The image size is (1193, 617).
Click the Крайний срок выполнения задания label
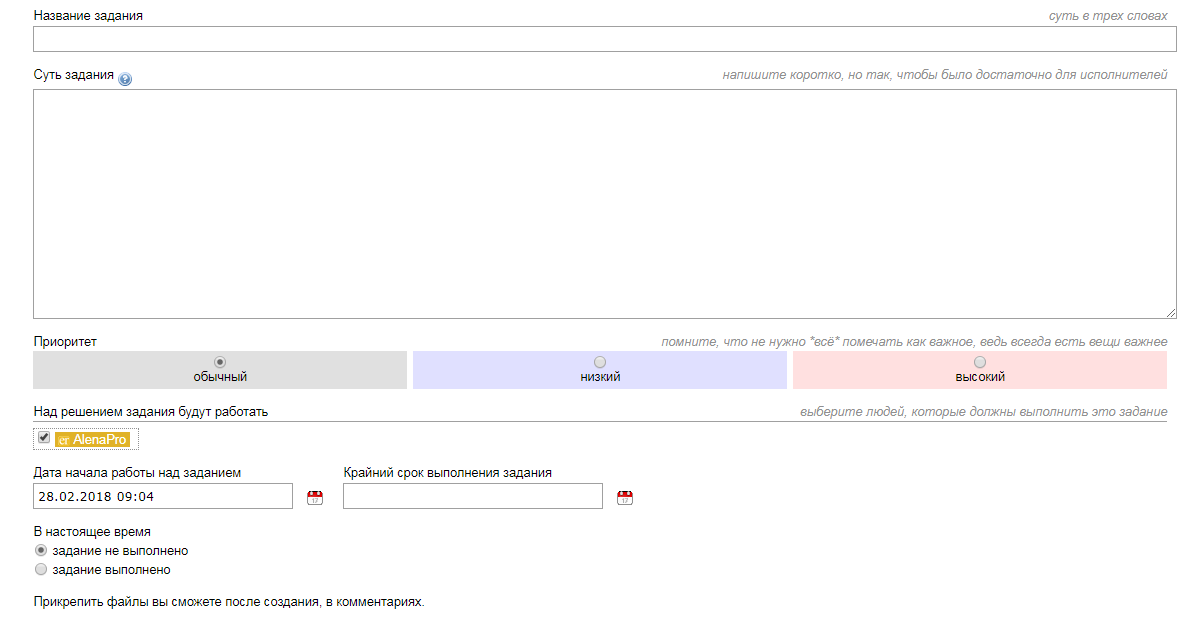pyautogui.click(x=447, y=472)
